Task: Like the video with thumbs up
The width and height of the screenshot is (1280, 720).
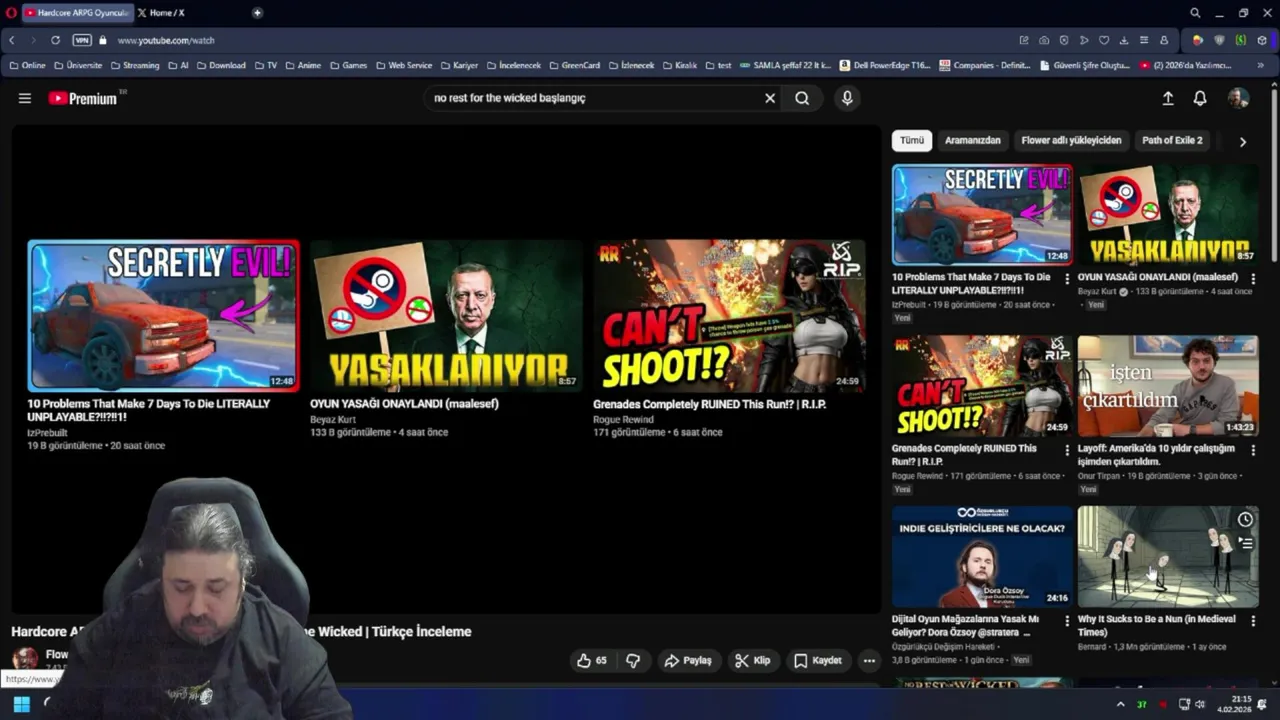Action: 592,661
